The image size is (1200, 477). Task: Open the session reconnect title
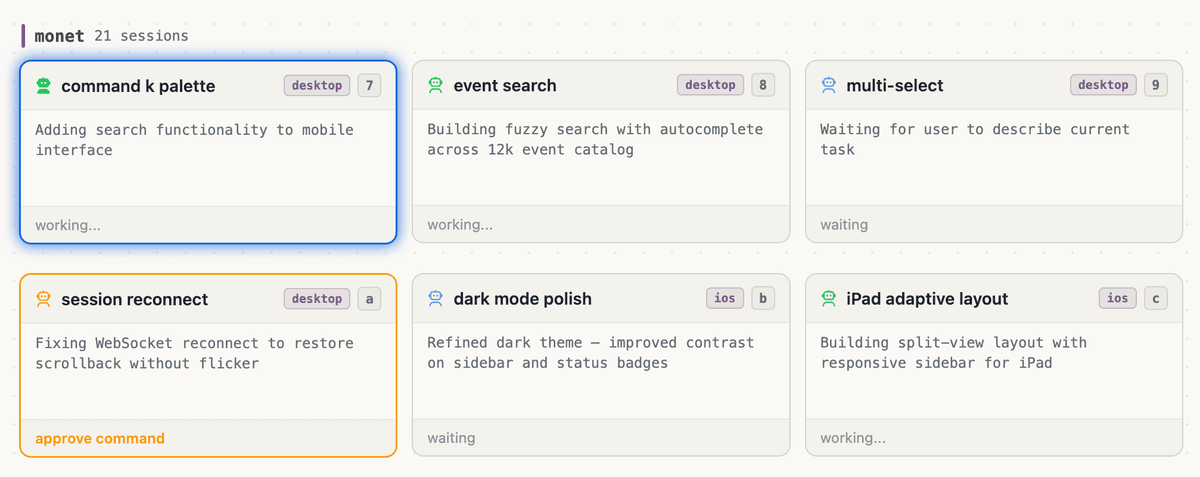pos(135,299)
